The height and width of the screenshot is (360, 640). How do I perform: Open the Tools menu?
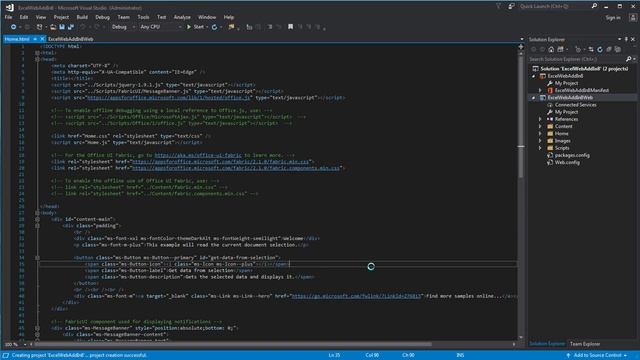(x=143, y=17)
